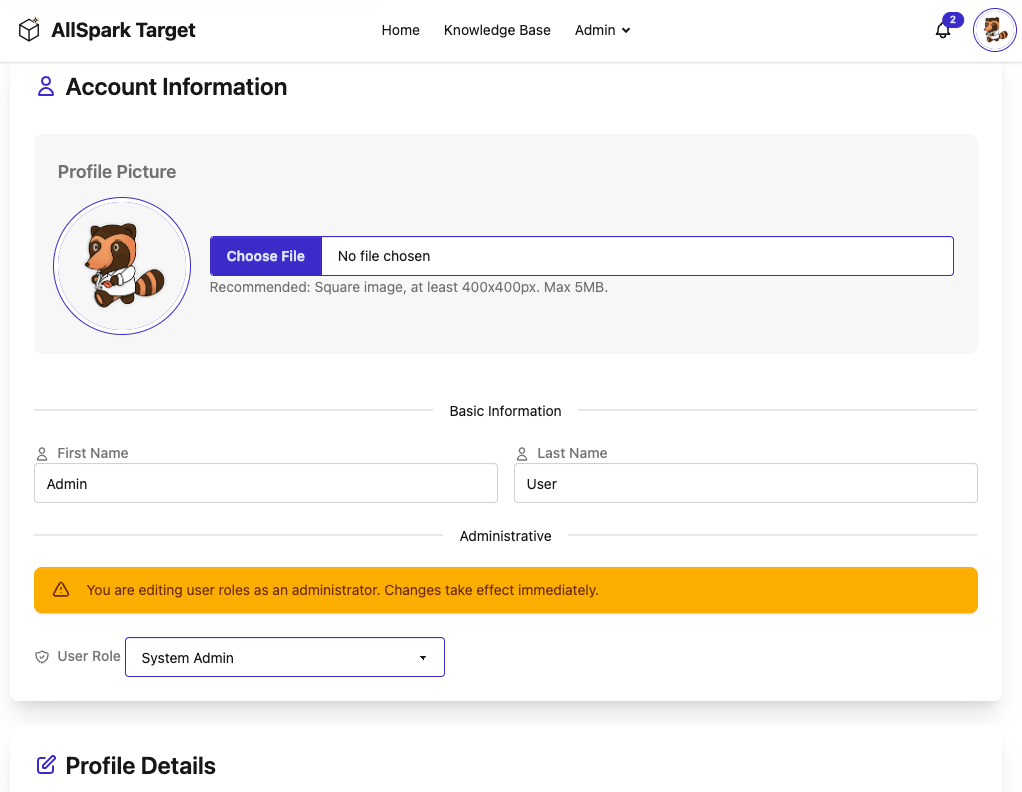Go to the Home menu item
1022x792 pixels.
click(x=400, y=30)
